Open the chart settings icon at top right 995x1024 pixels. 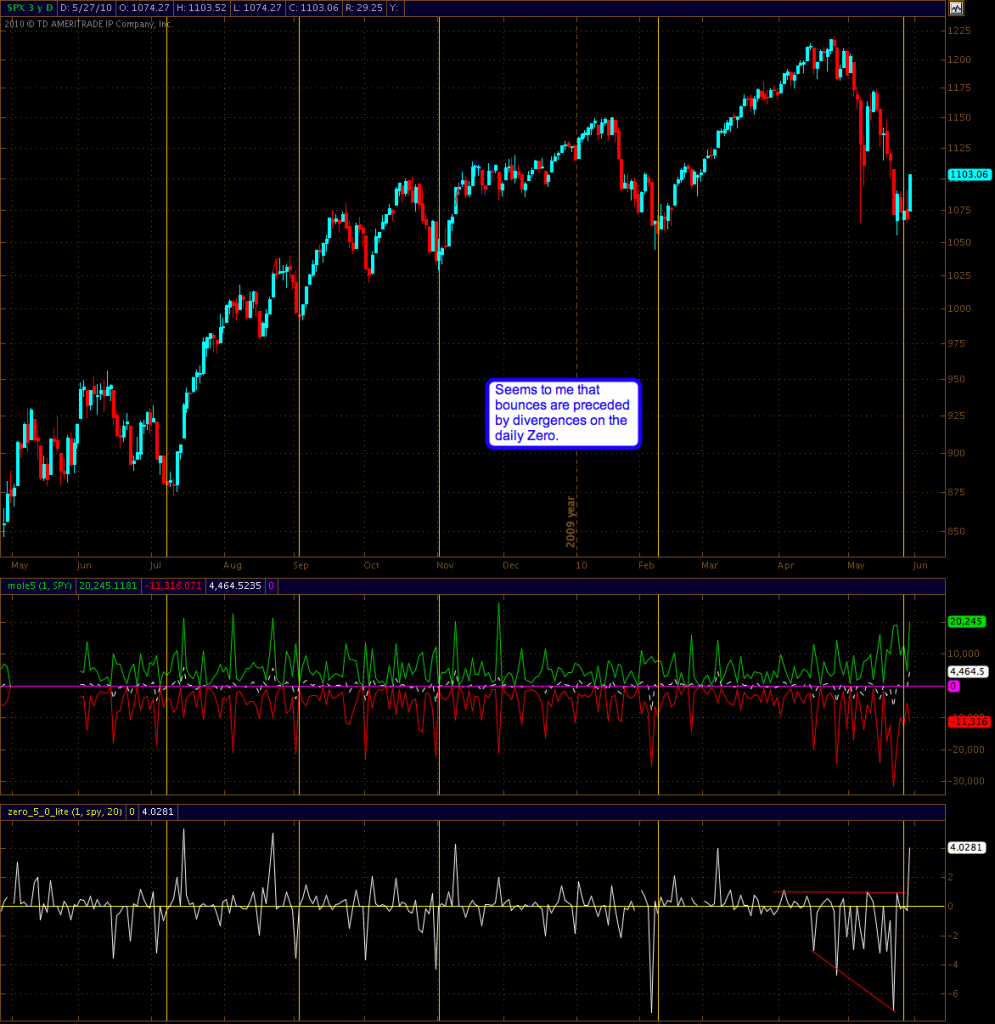(956, 8)
